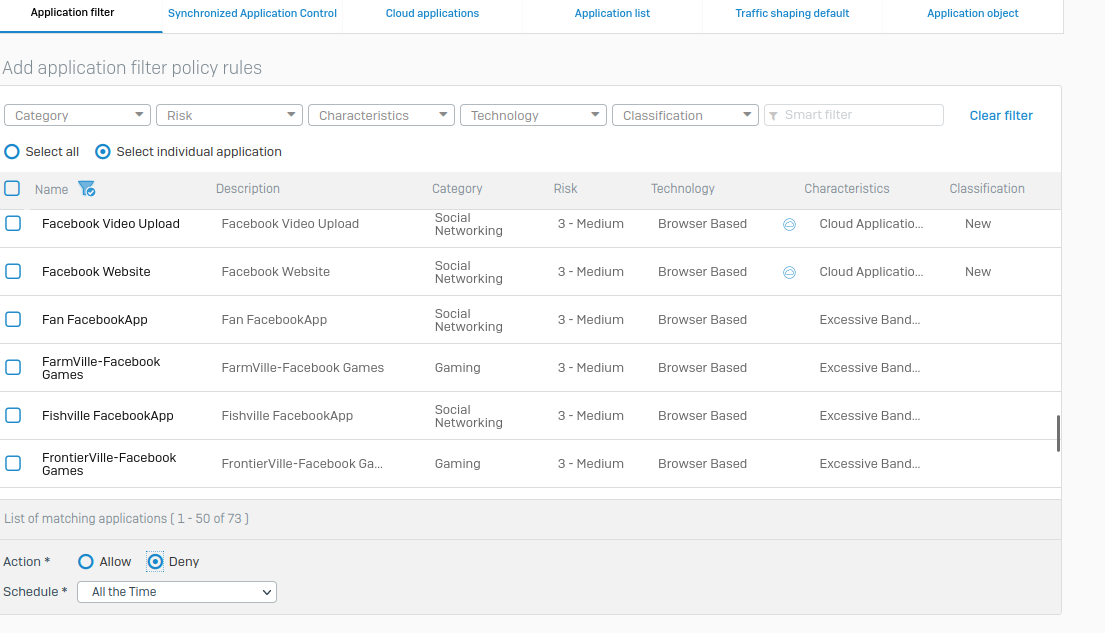Click the Description column header
The width and height of the screenshot is (1105, 633).
247,189
